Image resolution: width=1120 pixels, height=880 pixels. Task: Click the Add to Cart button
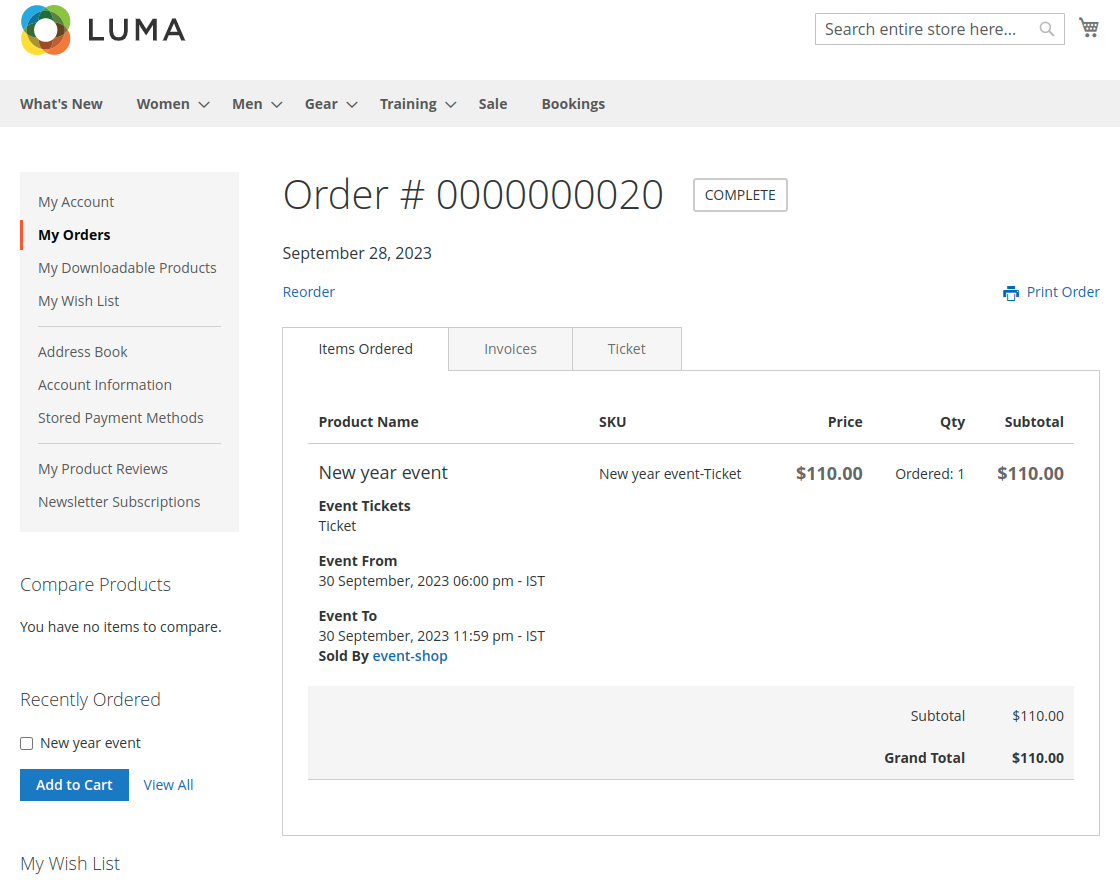click(x=74, y=785)
